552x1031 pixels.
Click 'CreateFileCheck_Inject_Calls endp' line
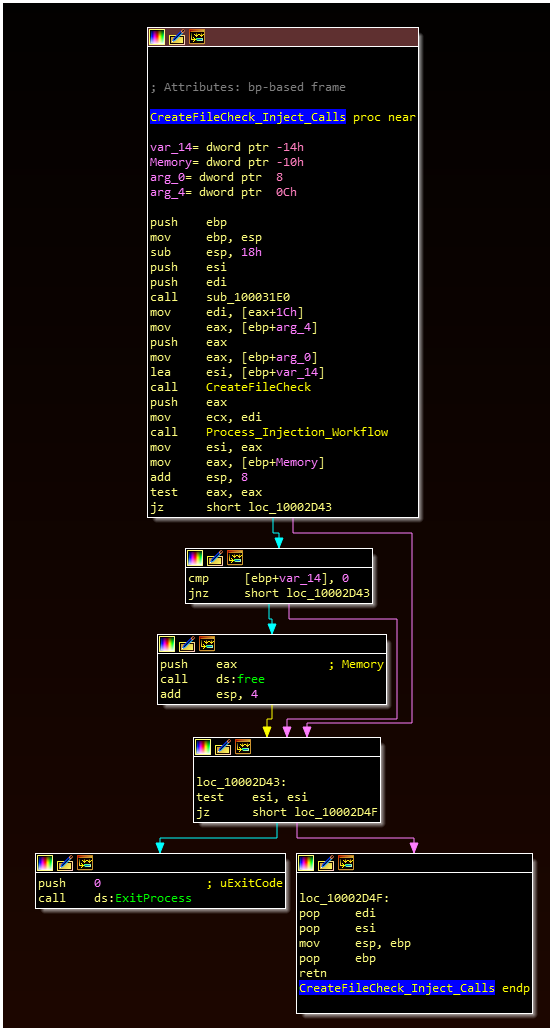(x=415, y=989)
